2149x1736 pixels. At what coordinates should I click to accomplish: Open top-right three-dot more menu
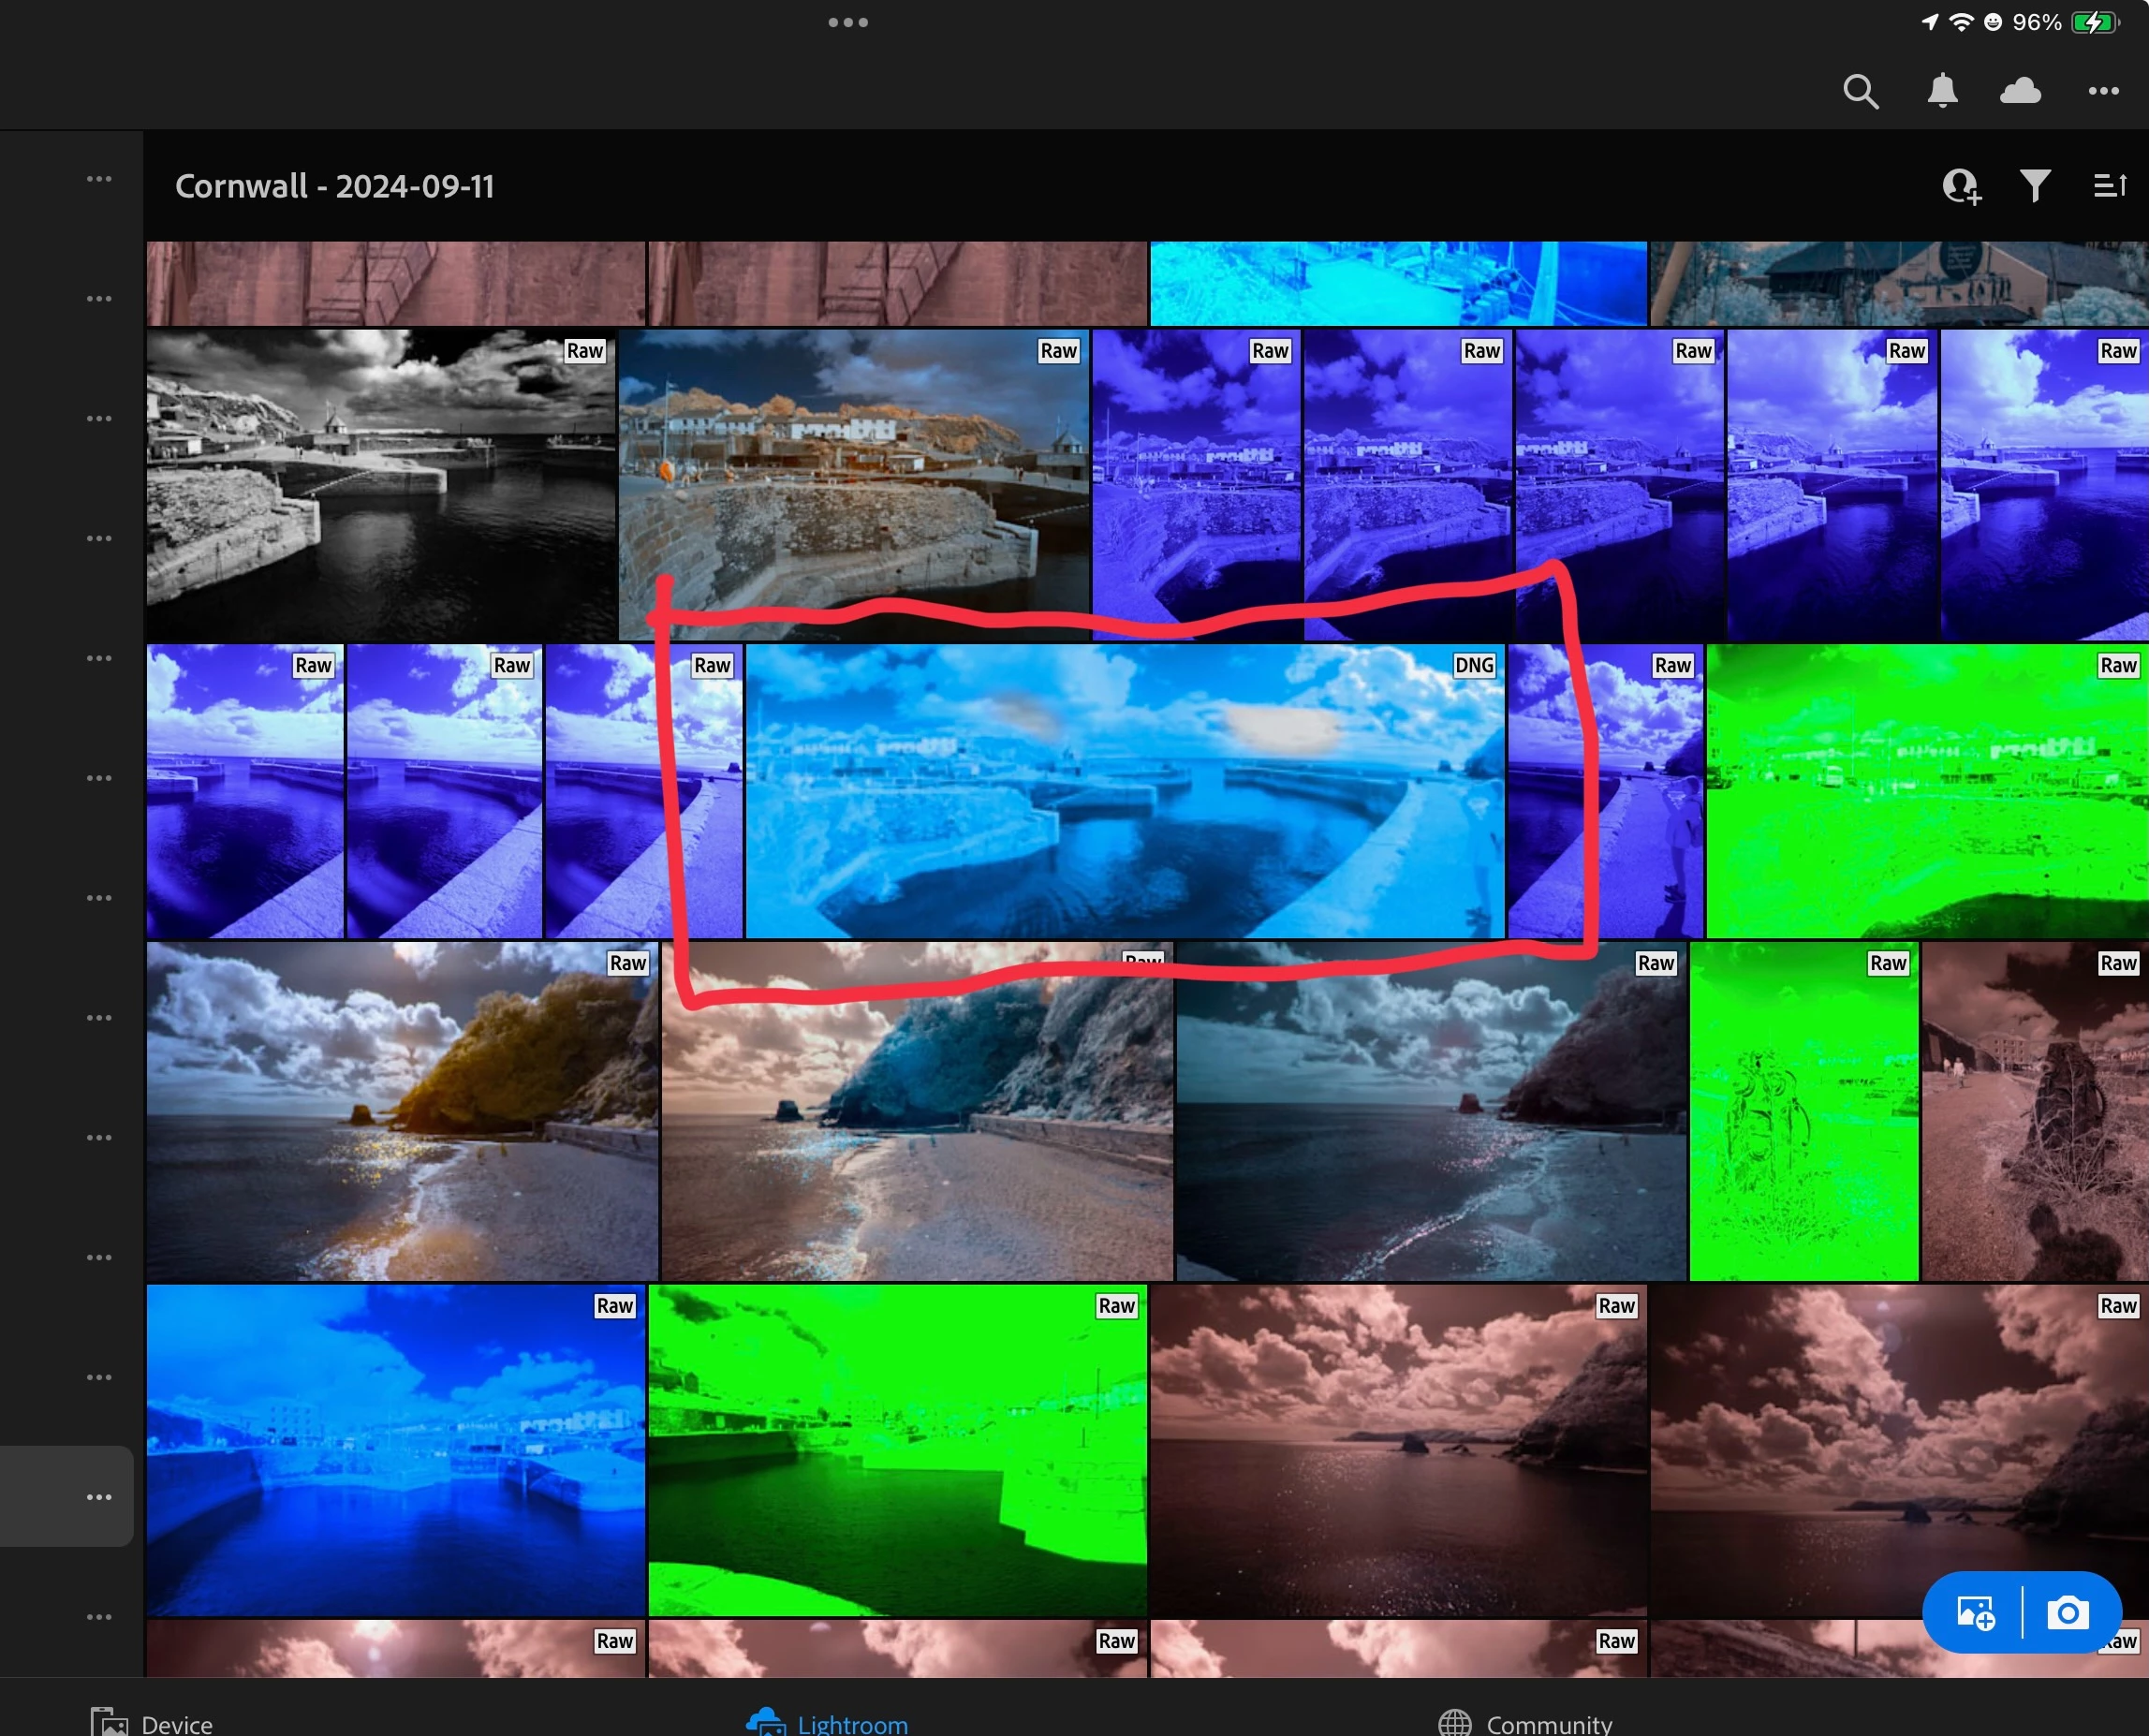tap(2103, 91)
